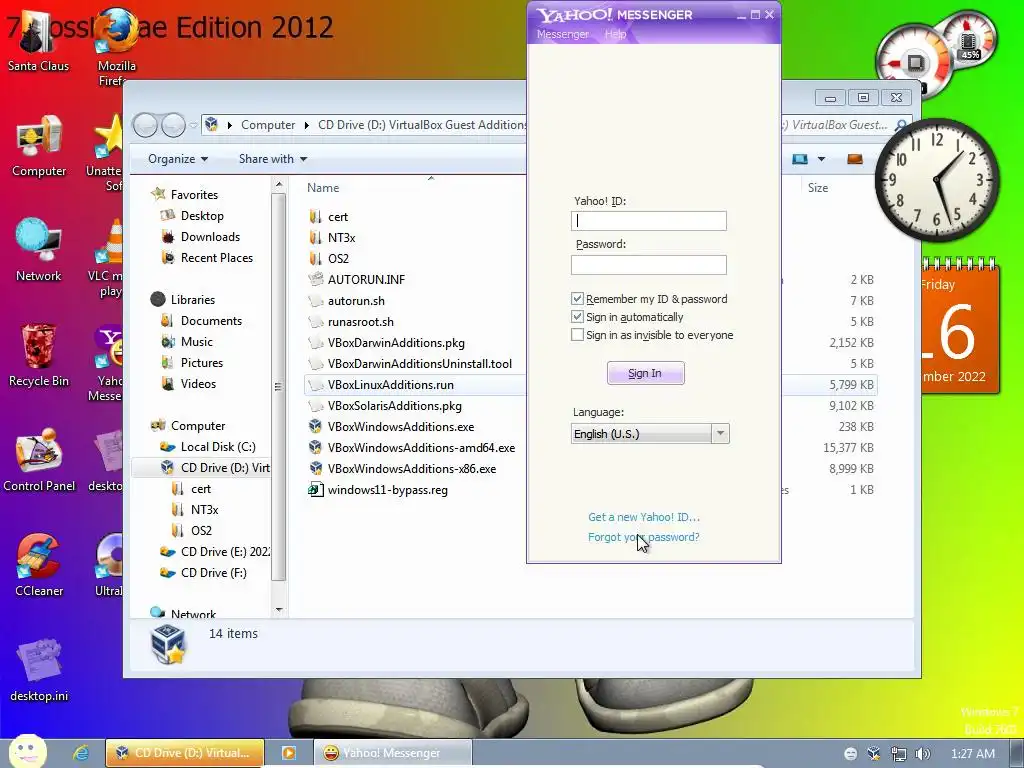The height and width of the screenshot is (768, 1024).
Task: Click the Explorer forward navigation button
Action: point(173,125)
